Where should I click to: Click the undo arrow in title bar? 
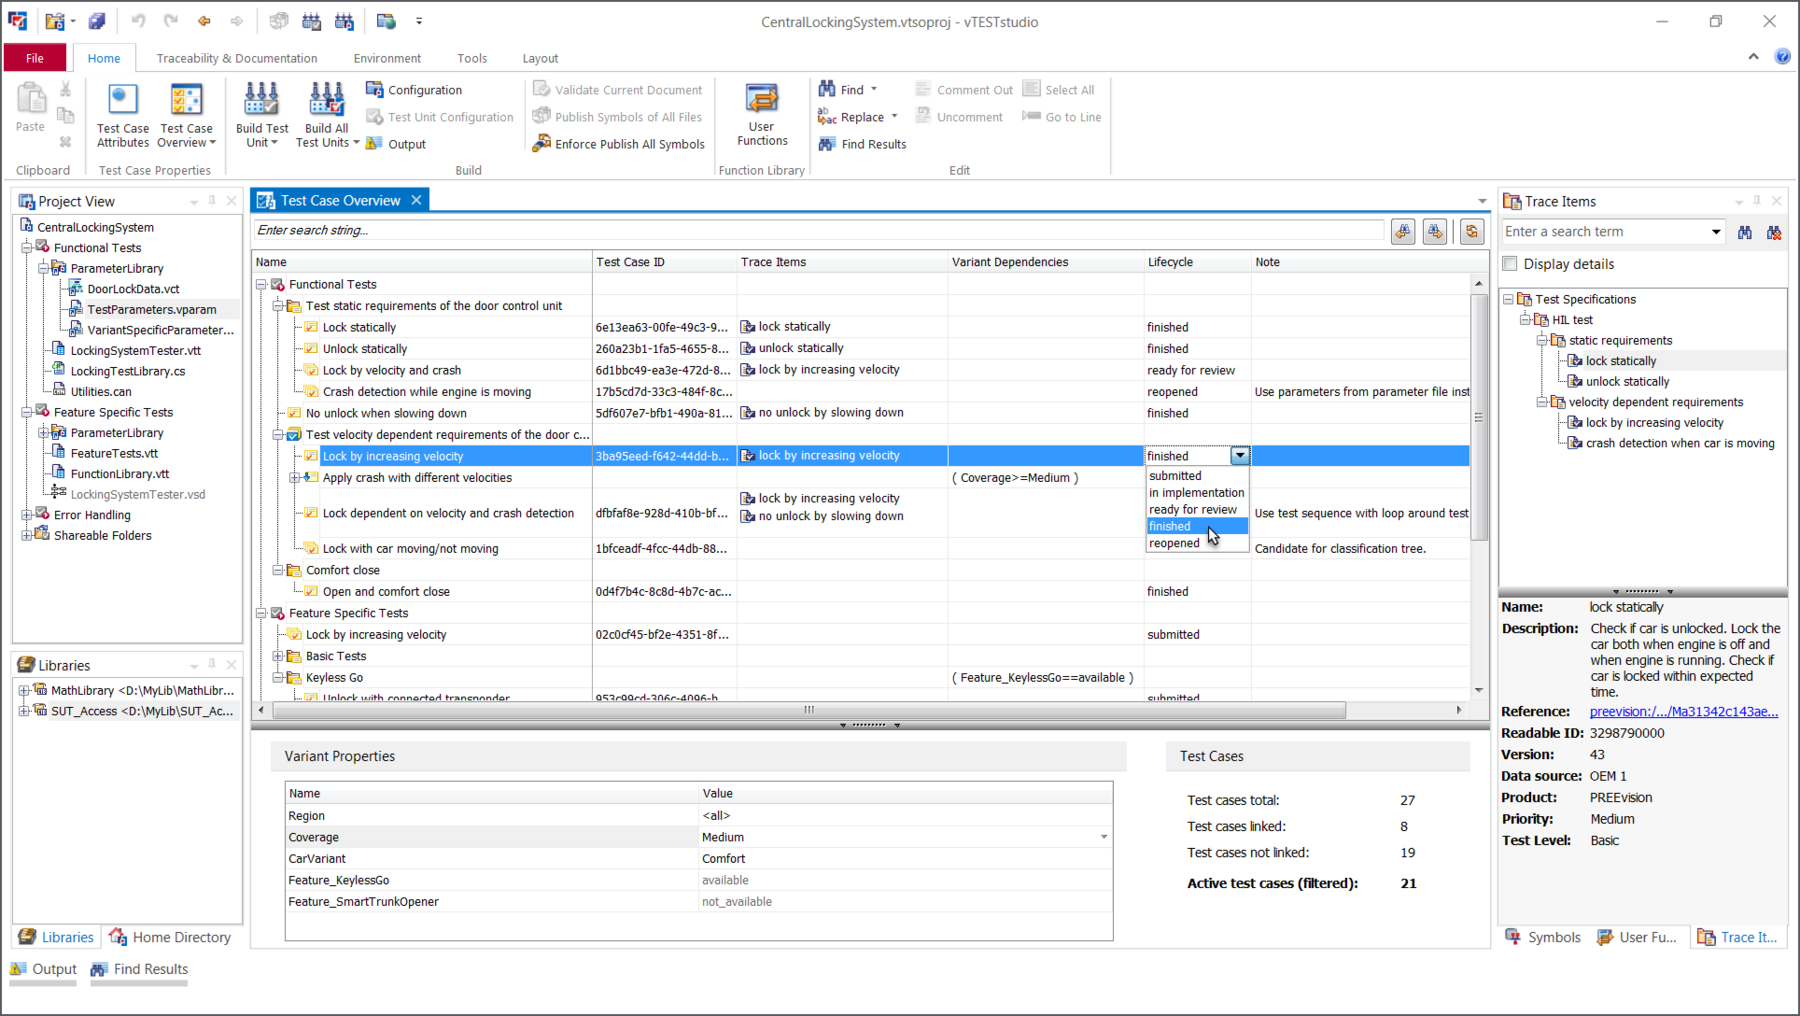138,21
